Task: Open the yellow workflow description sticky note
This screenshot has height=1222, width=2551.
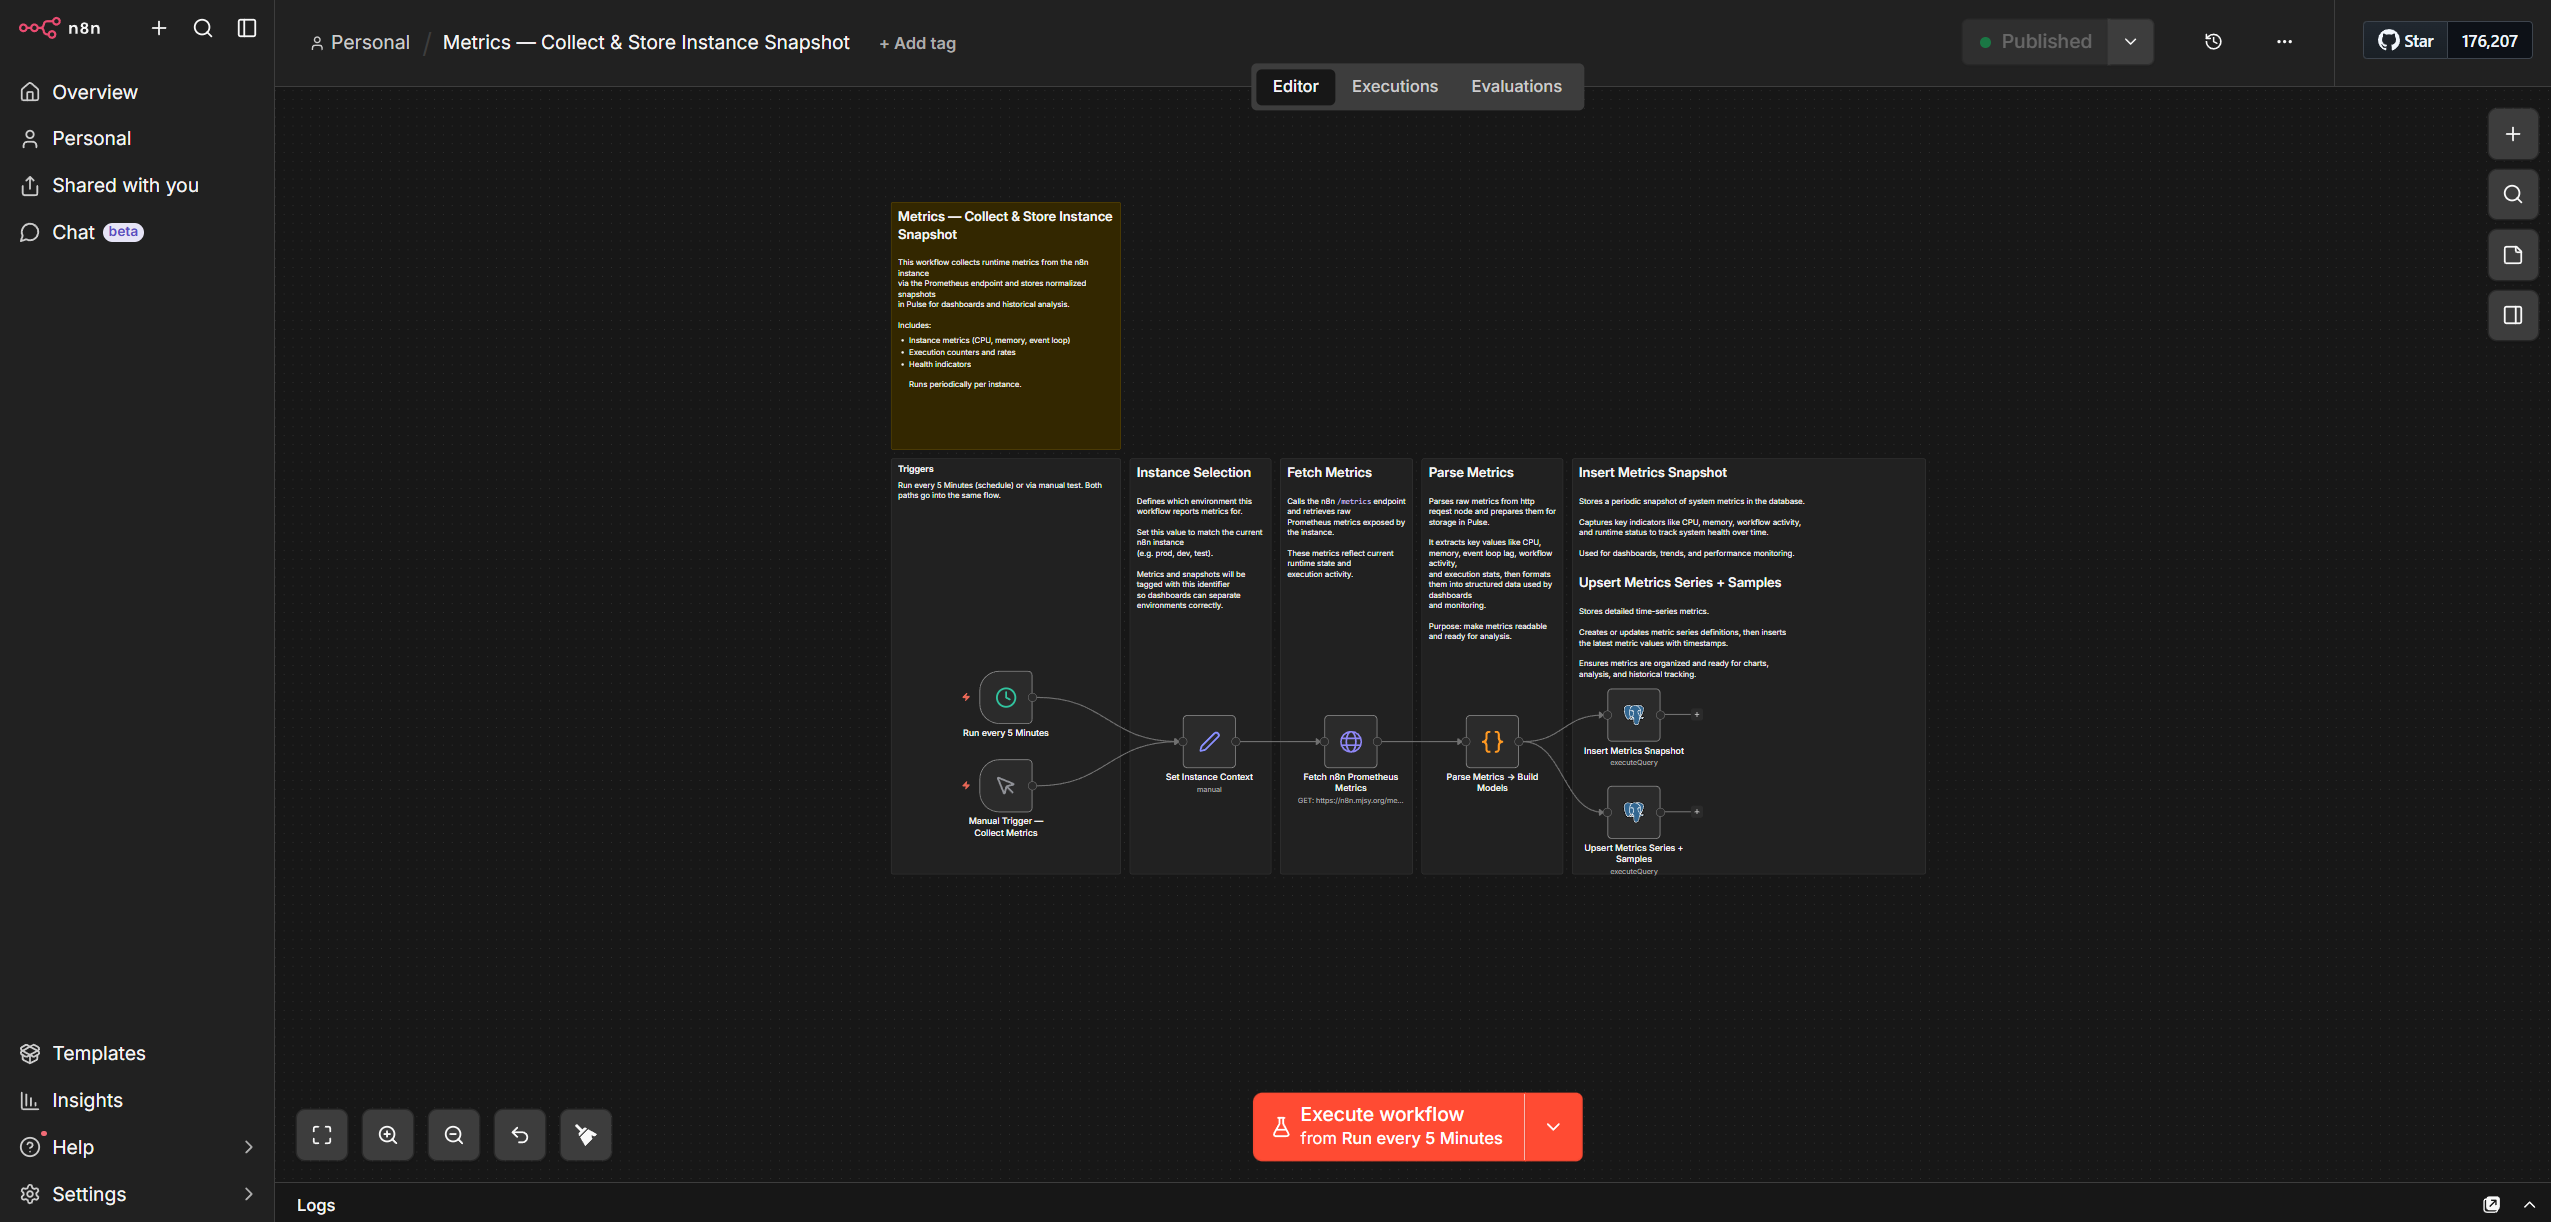Action: (1005, 325)
